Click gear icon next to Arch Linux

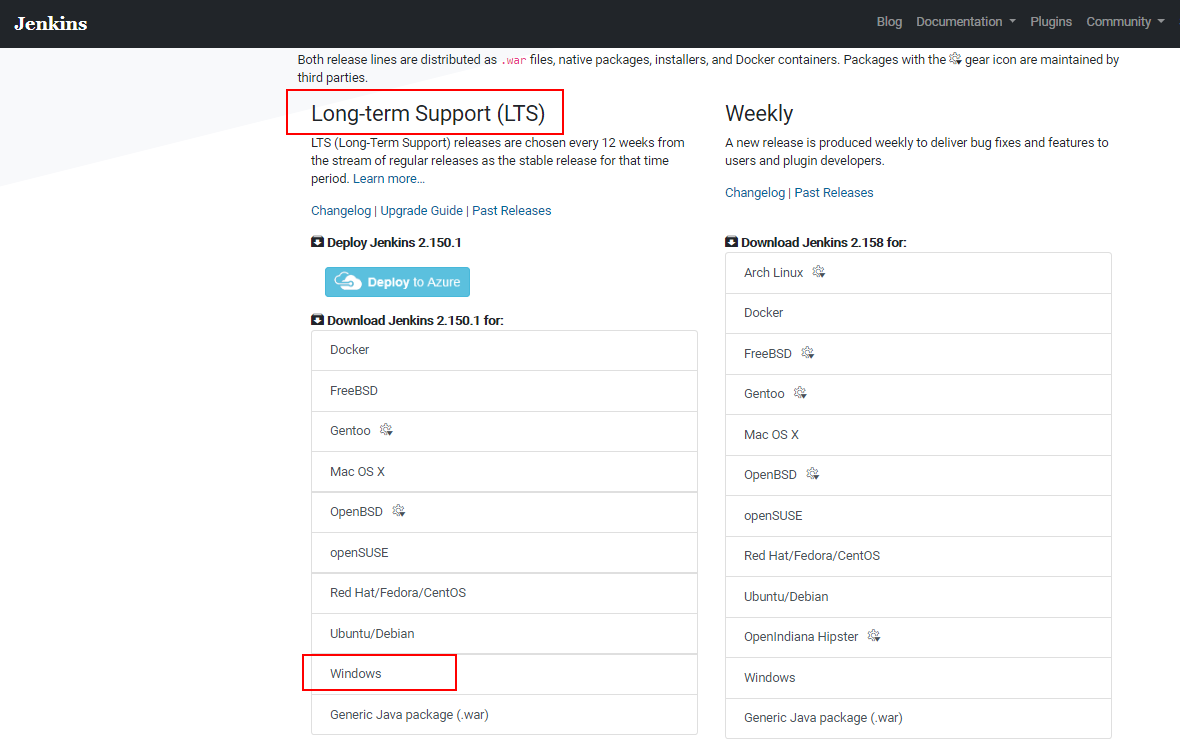[819, 272]
